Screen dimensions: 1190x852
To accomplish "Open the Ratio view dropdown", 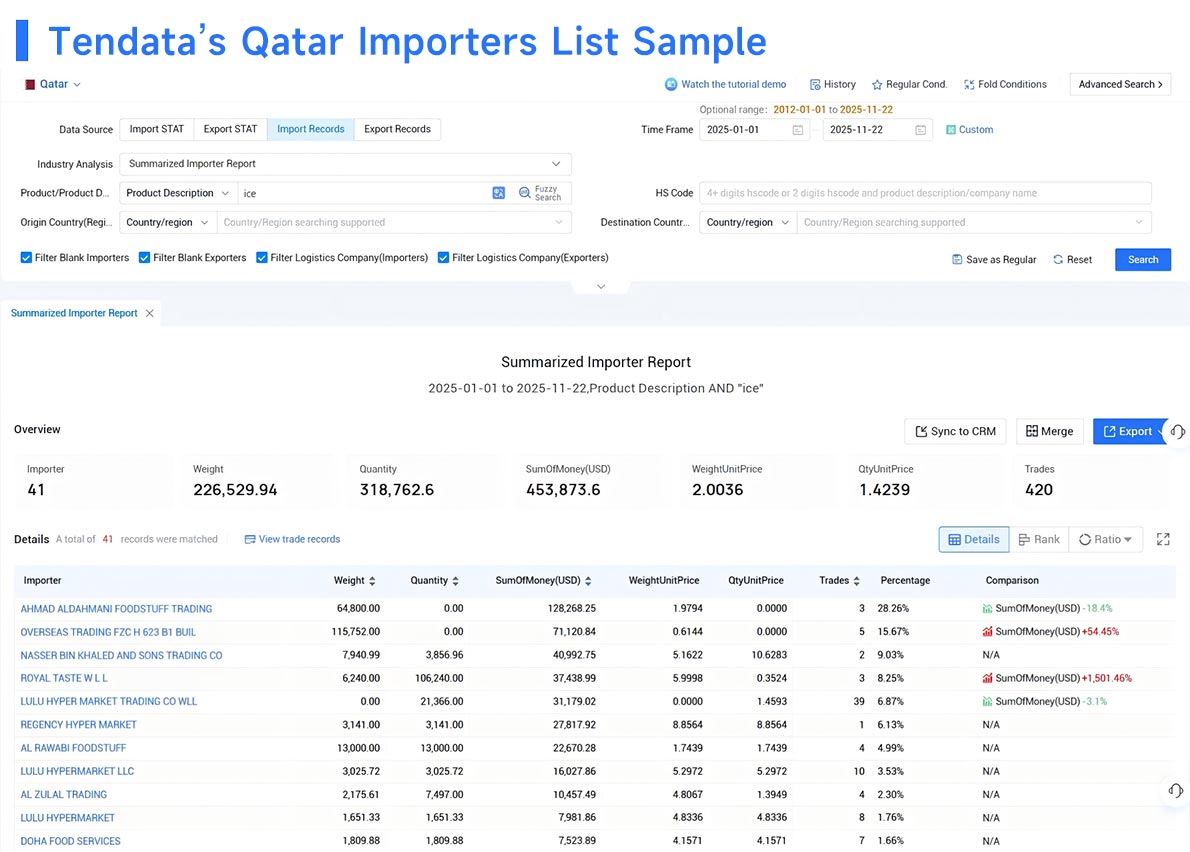I will coord(1106,539).
